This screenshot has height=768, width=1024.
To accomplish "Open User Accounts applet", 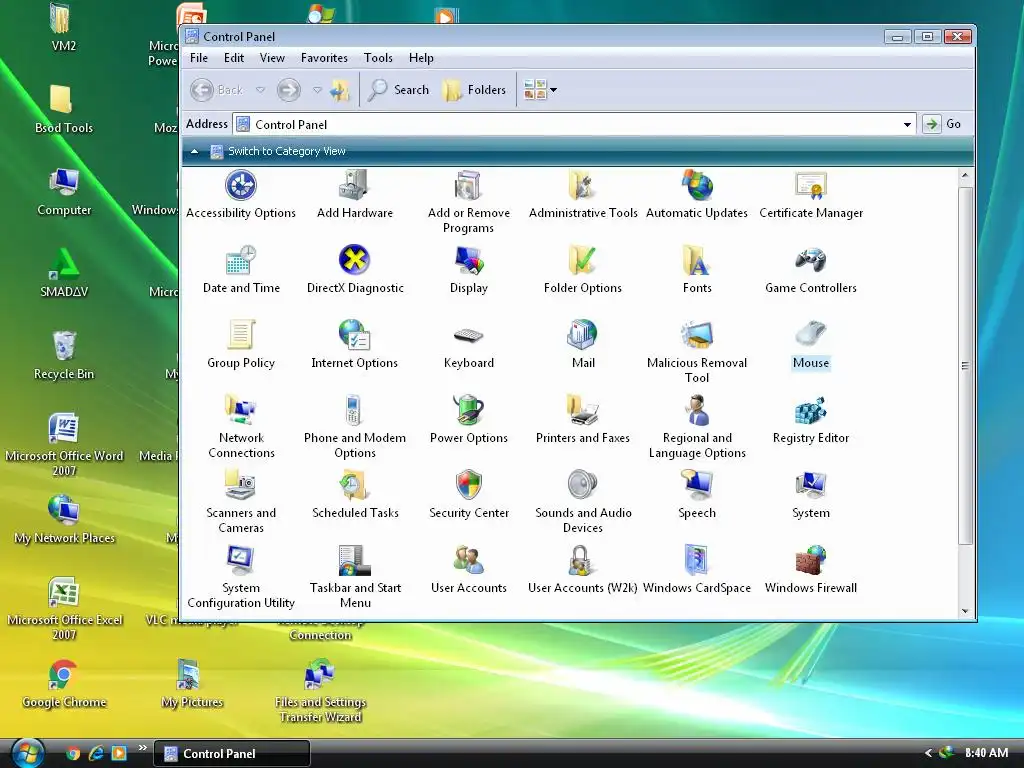I will pyautogui.click(x=468, y=570).
